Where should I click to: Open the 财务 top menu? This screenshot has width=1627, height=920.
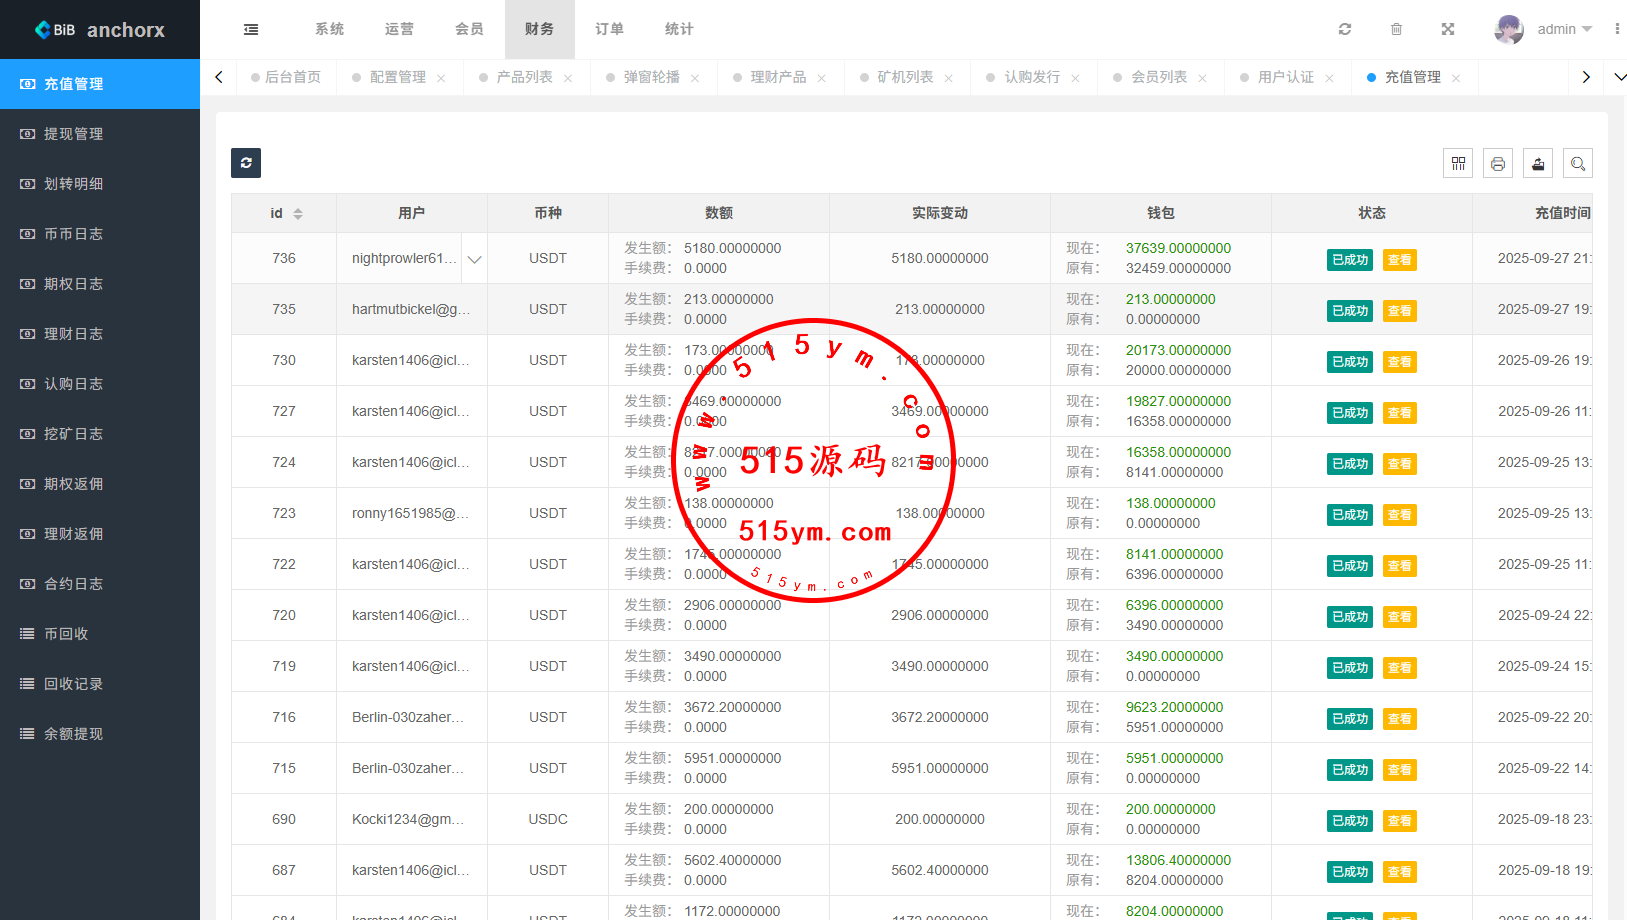coord(539,30)
